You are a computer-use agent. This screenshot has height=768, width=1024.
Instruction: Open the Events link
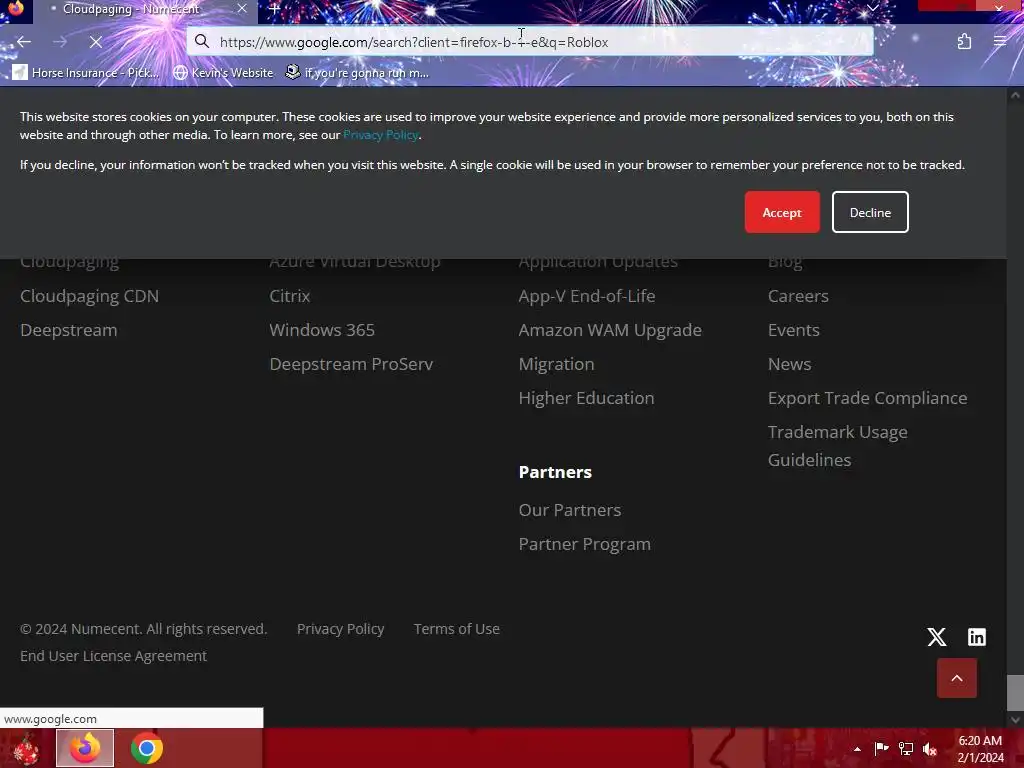point(793,330)
